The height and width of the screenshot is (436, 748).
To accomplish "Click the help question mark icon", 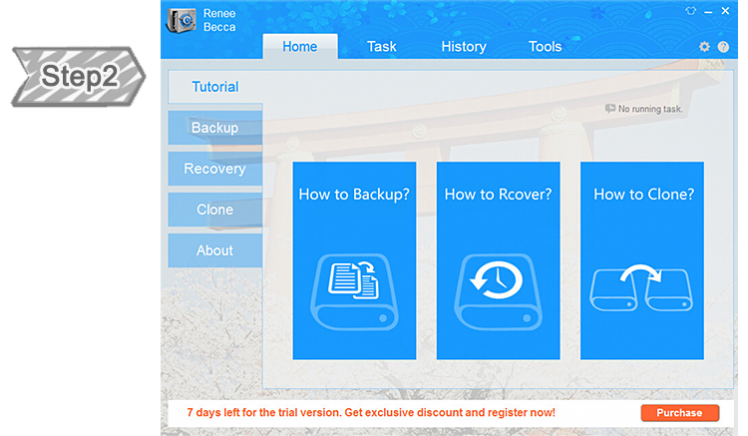I will coord(723,47).
